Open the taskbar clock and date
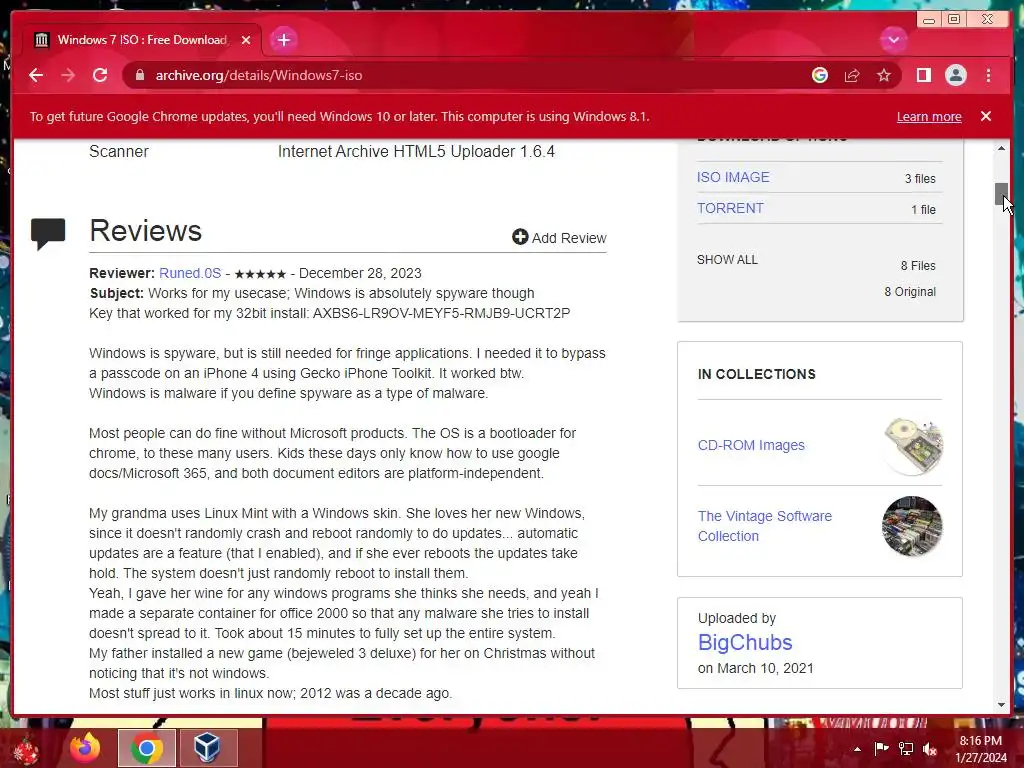The width and height of the screenshot is (1024, 768). click(x=980, y=749)
